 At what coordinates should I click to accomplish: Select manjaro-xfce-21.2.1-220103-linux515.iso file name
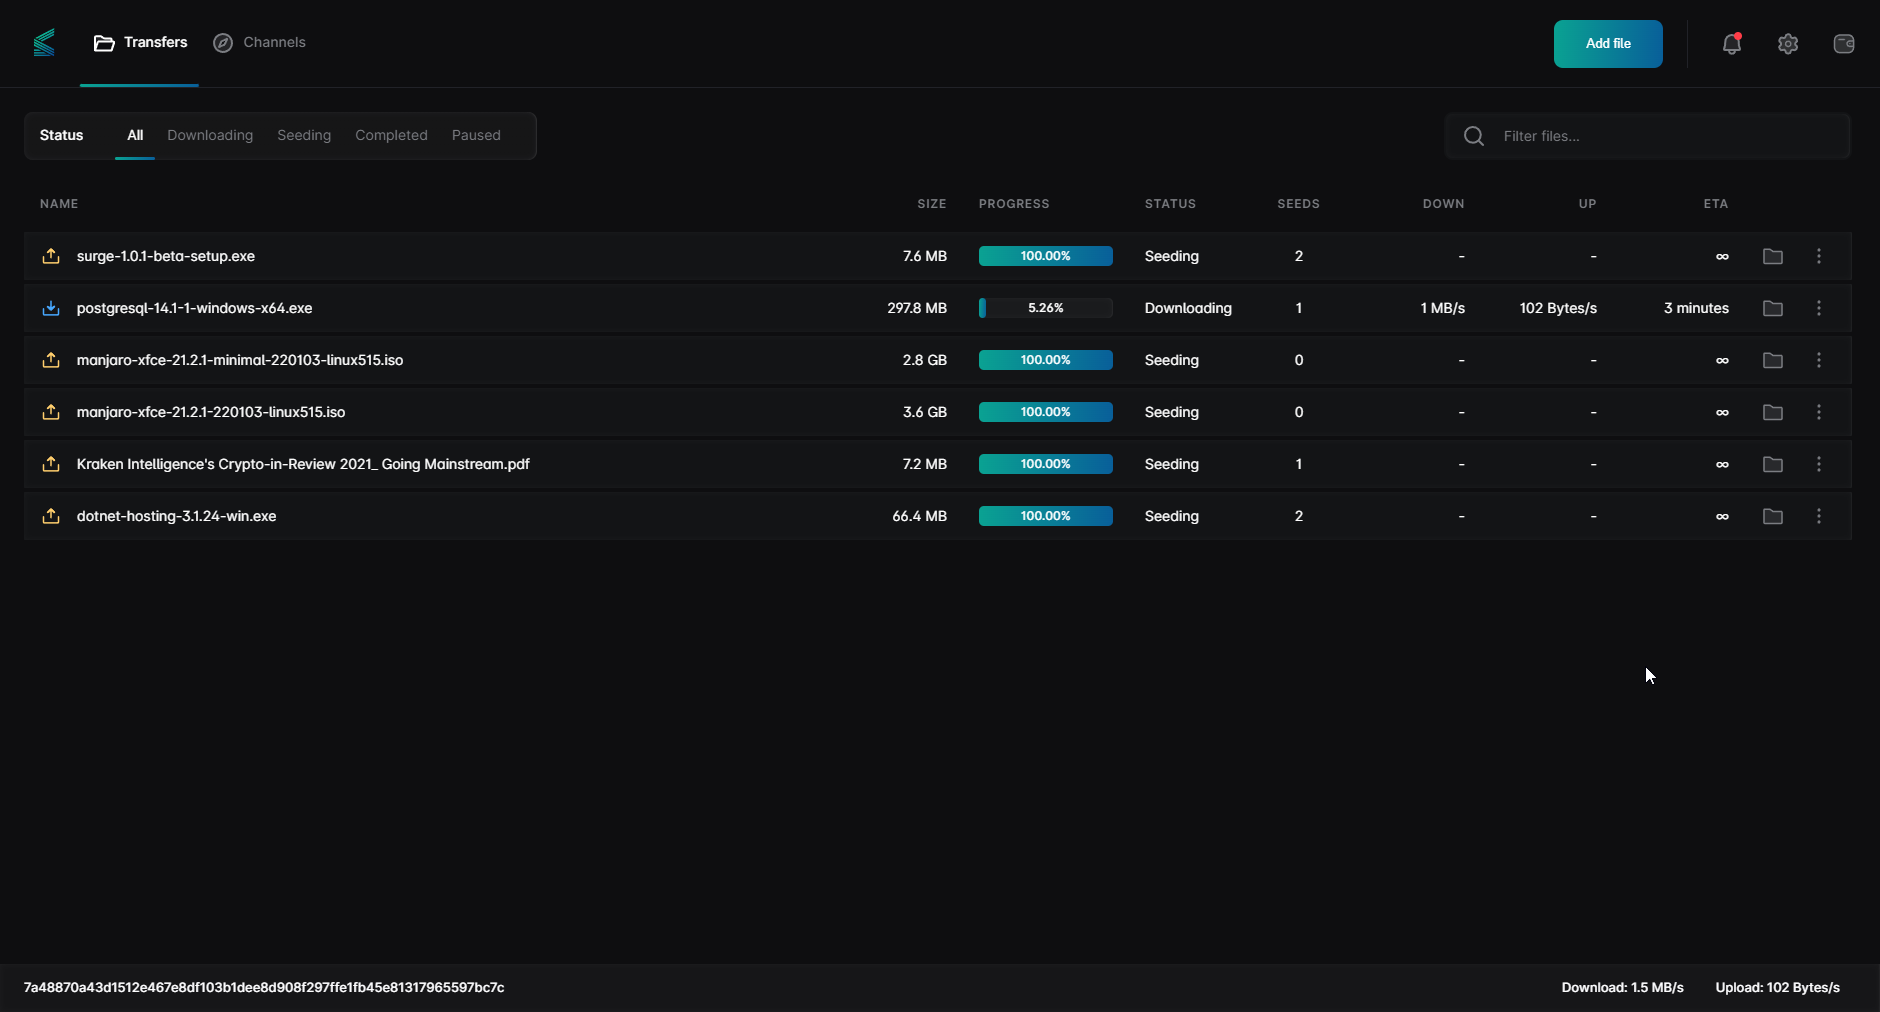coord(211,412)
